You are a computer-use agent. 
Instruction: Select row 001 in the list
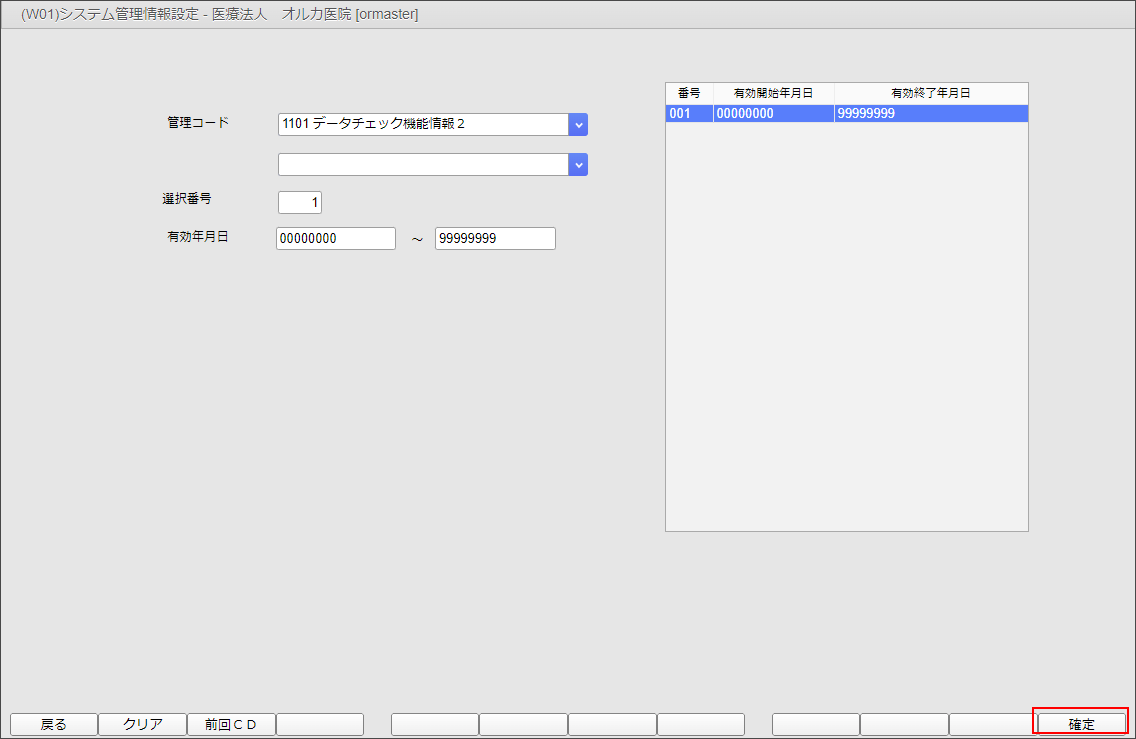point(689,114)
